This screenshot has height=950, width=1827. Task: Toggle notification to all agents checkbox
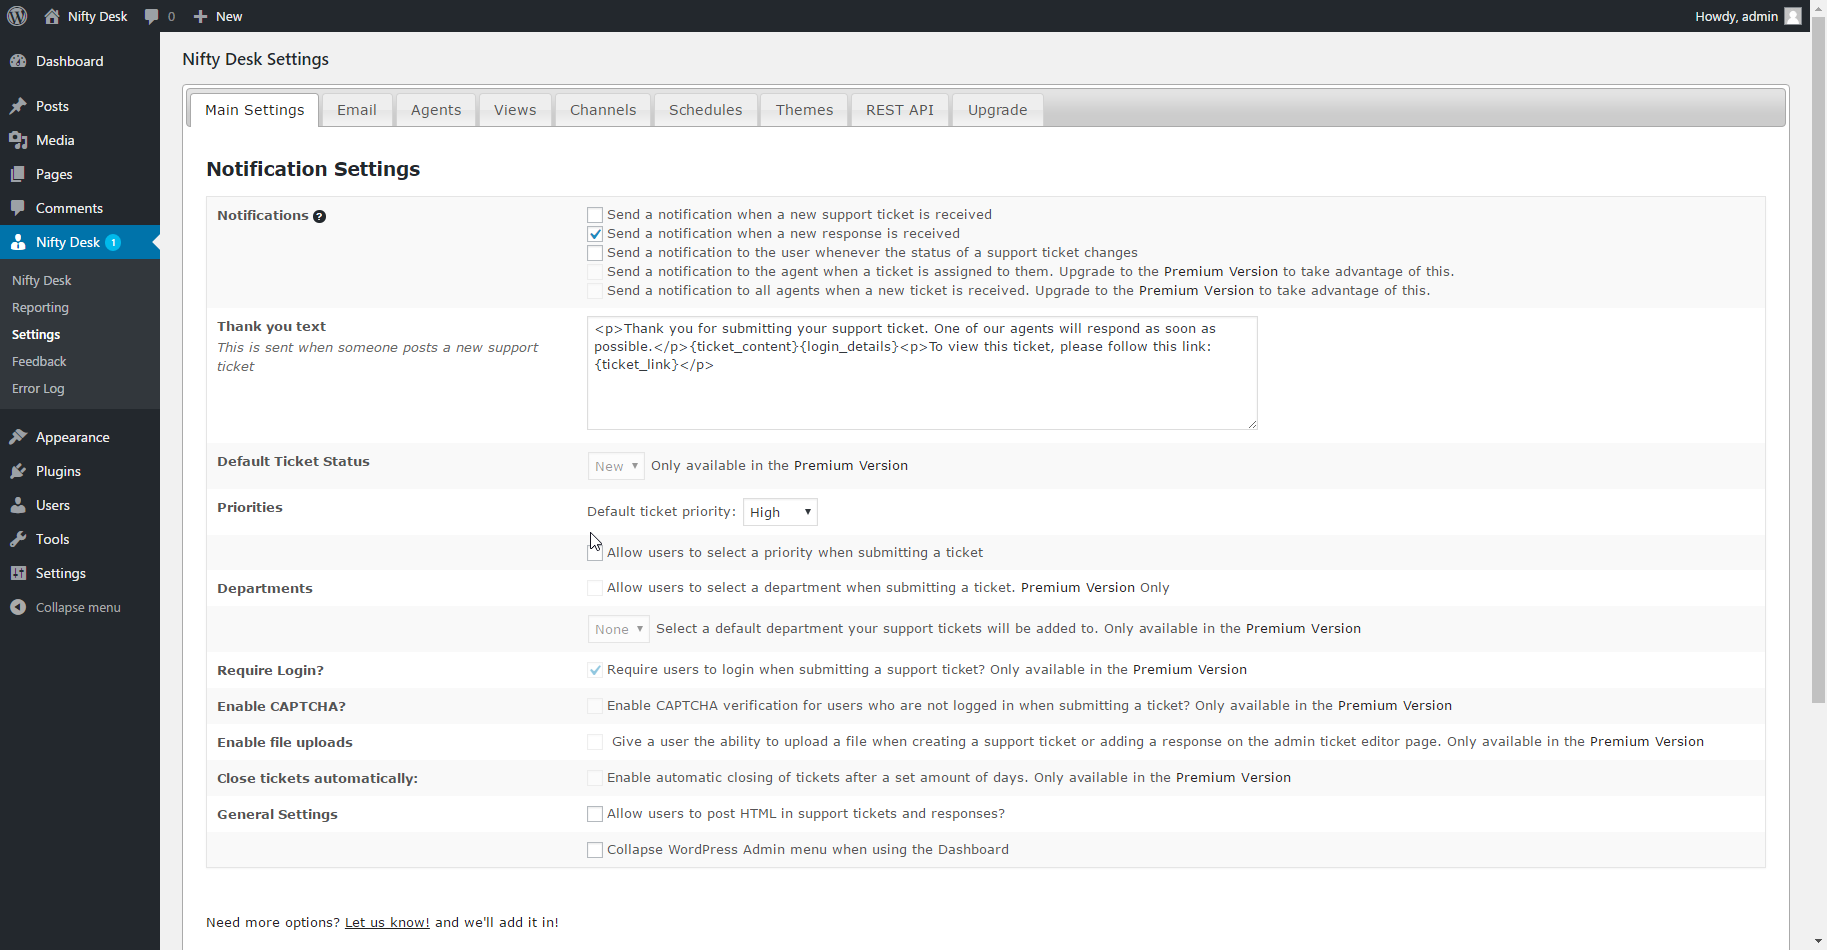[595, 291]
